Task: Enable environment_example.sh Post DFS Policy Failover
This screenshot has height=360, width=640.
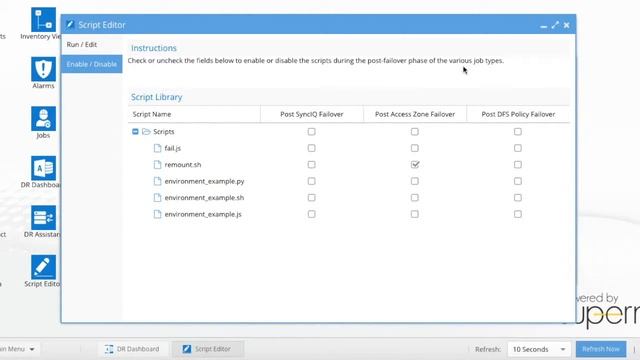Action: click(518, 198)
